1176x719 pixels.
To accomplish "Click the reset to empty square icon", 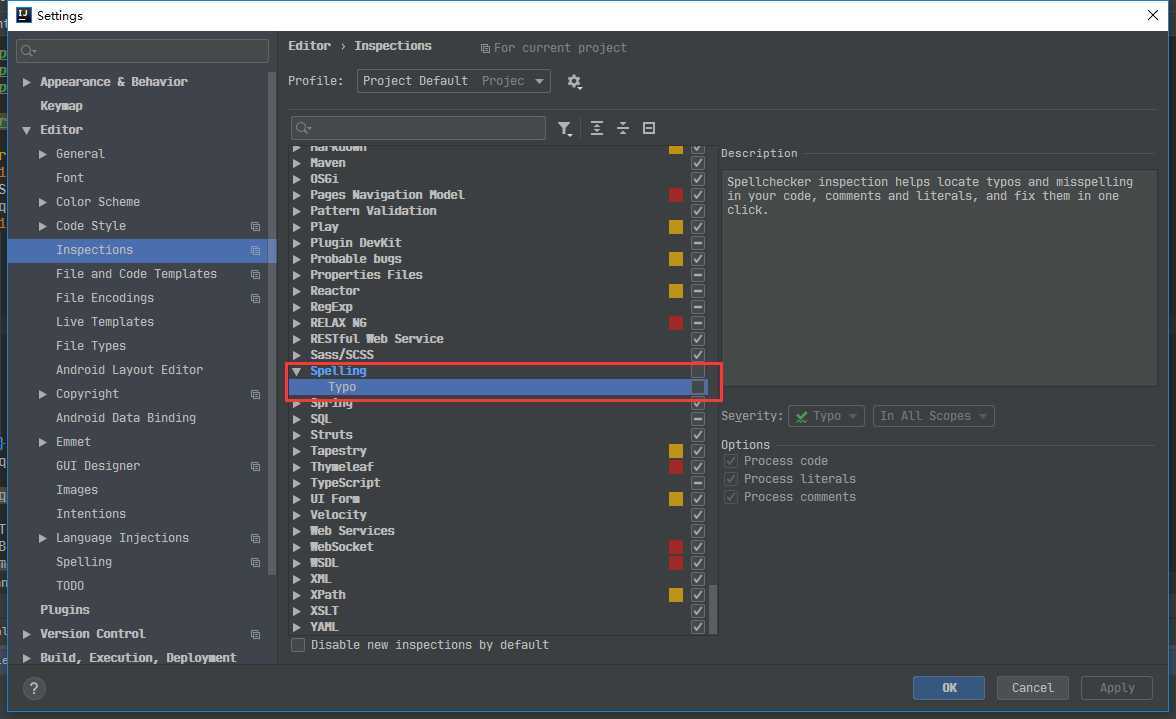I will [649, 128].
